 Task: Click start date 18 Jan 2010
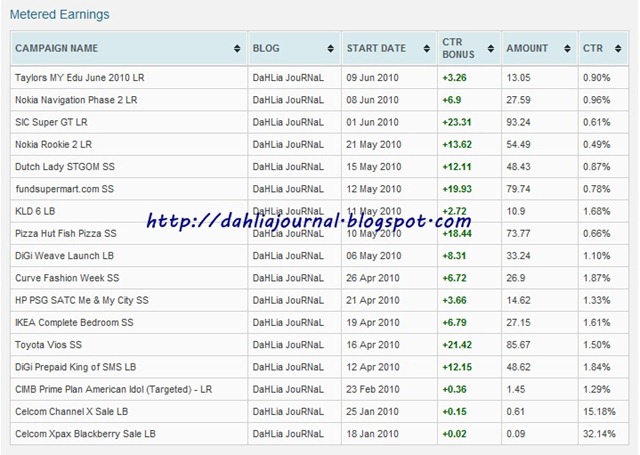[372, 434]
